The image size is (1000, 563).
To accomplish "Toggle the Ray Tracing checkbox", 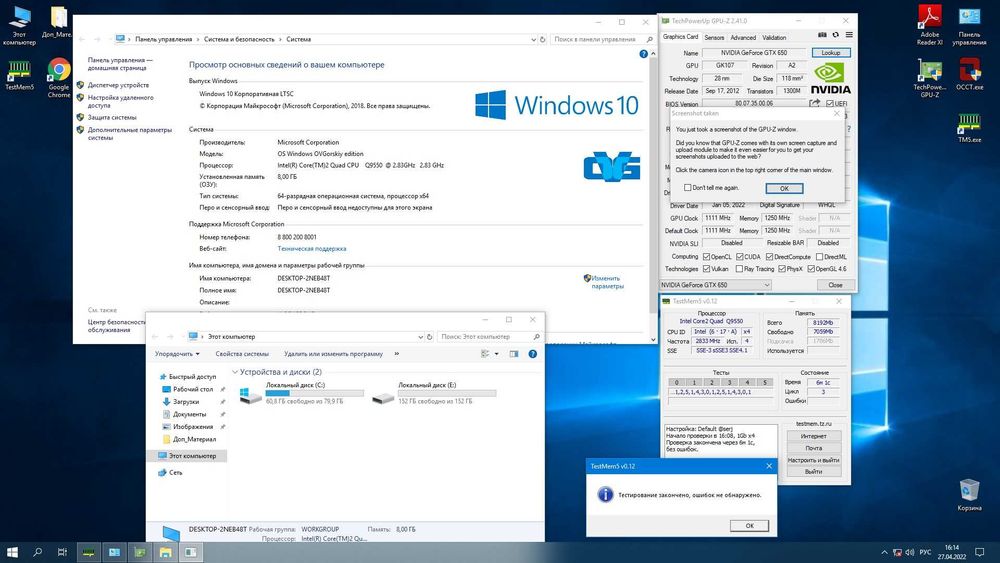I will click(x=739, y=269).
